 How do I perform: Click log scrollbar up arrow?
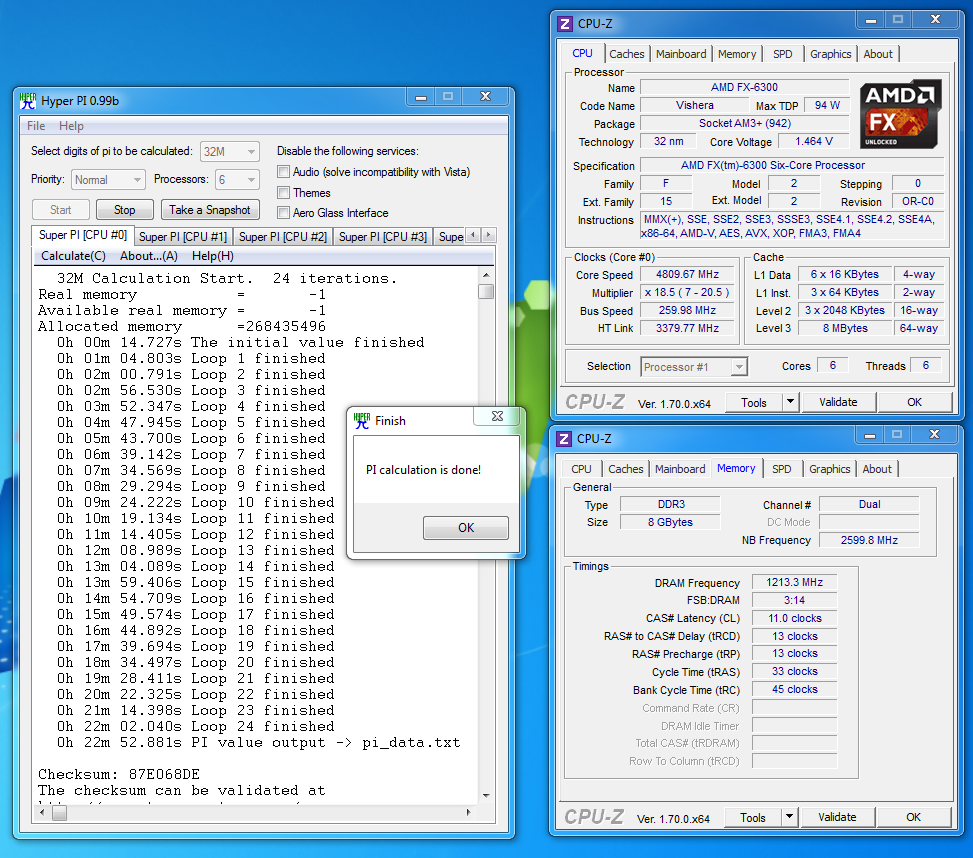click(486, 275)
